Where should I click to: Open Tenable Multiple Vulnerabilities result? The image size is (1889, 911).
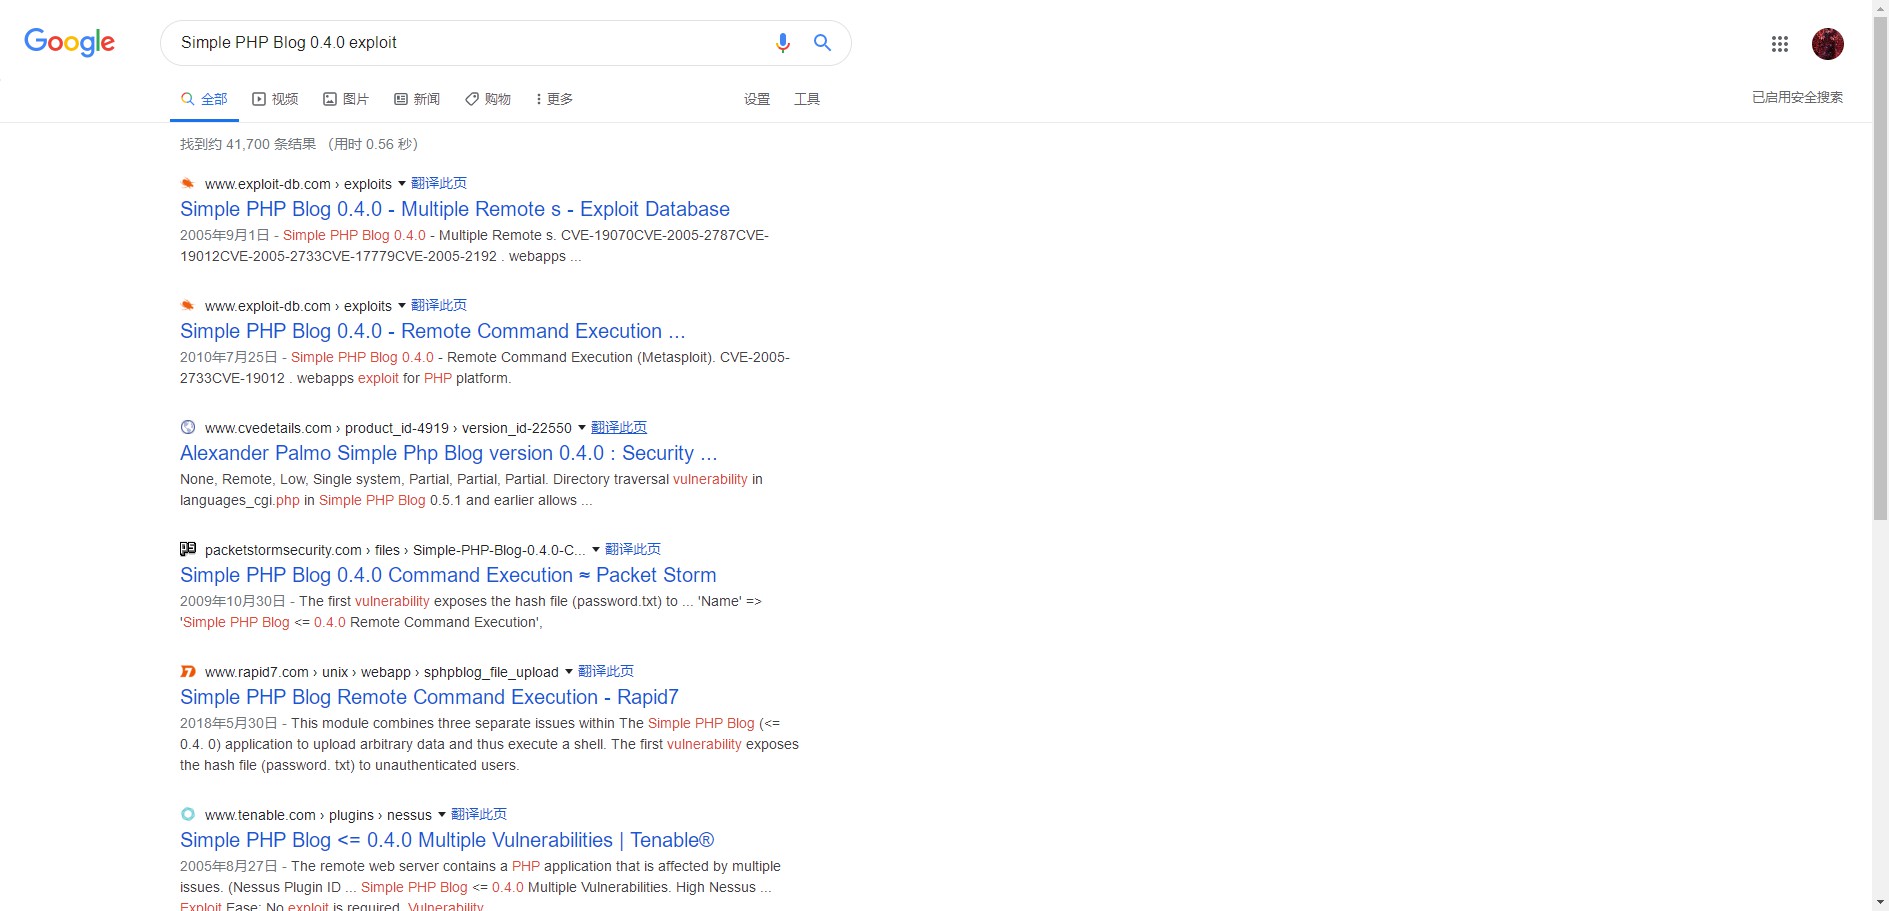[447, 840]
